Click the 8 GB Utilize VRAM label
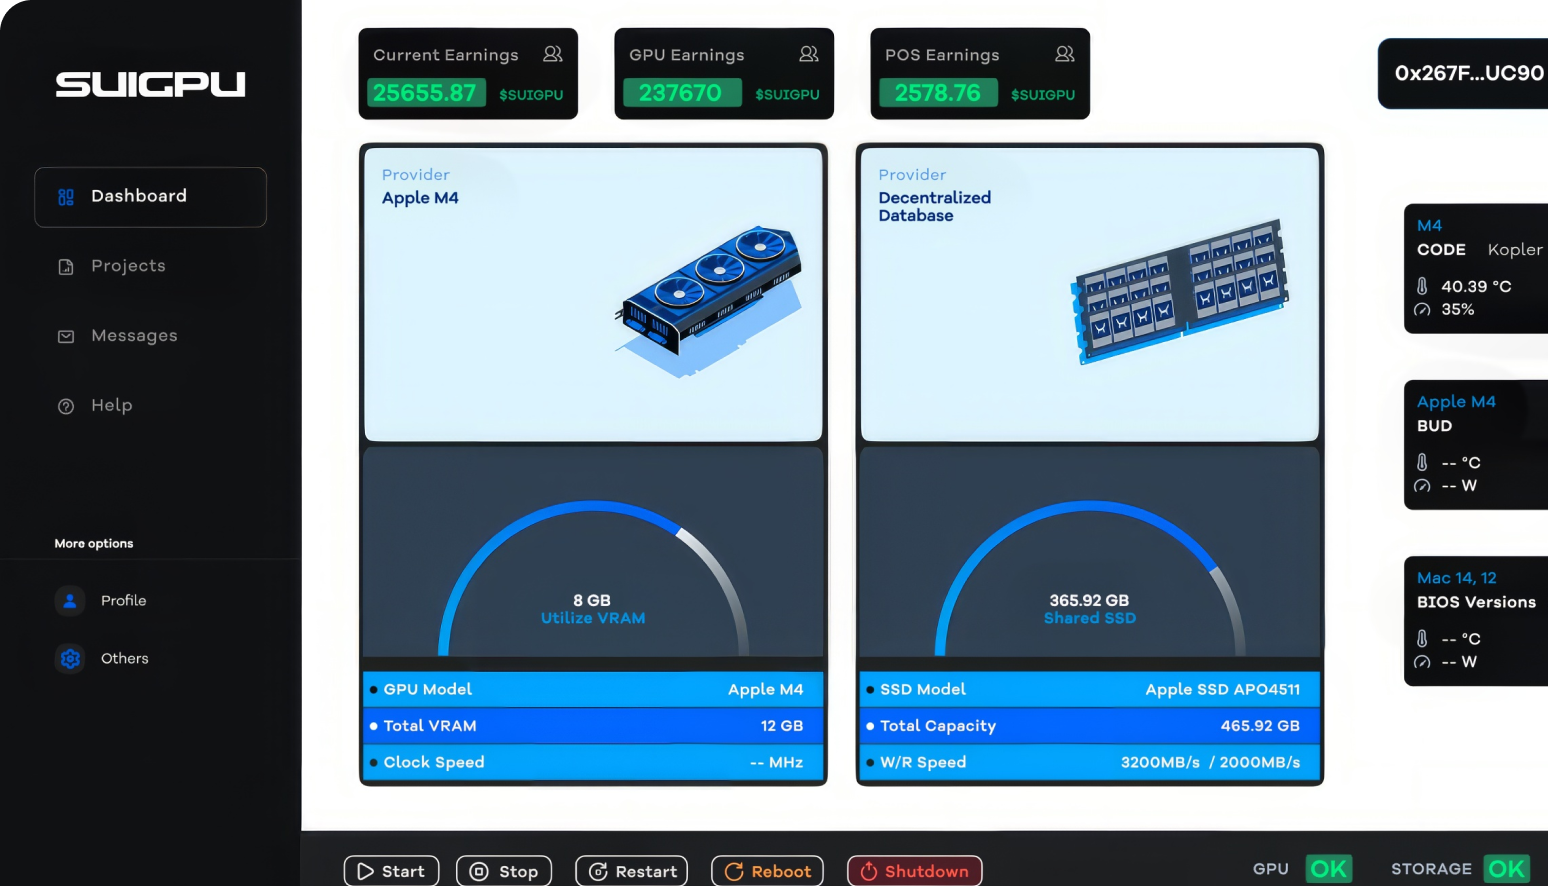 coord(593,609)
